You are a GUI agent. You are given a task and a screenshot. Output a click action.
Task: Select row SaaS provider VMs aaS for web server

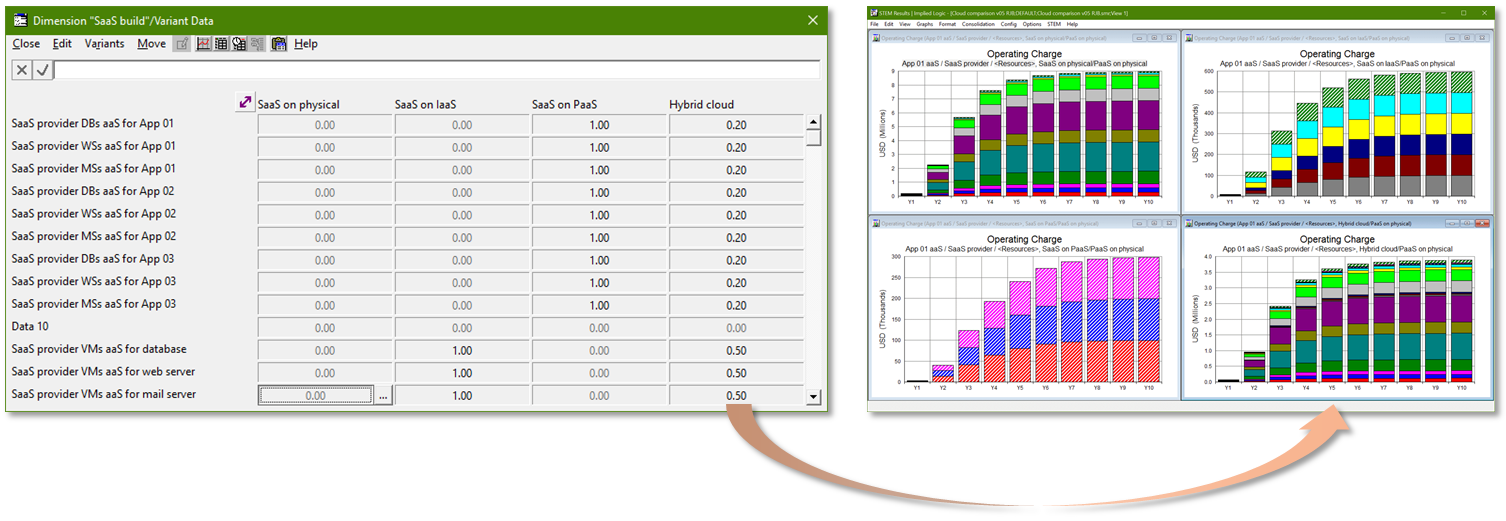(x=104, y=372)
